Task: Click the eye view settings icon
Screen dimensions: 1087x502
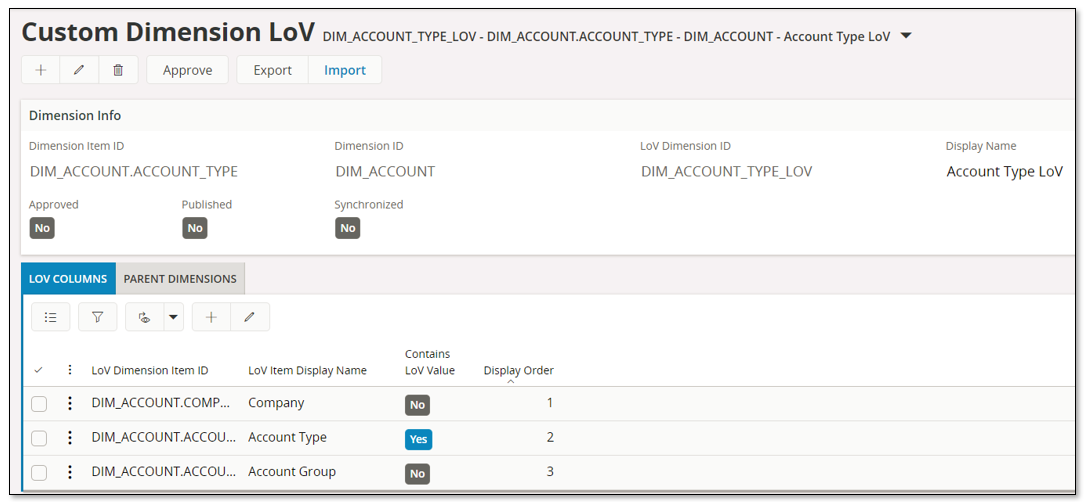Action: (x=144, y=317)
